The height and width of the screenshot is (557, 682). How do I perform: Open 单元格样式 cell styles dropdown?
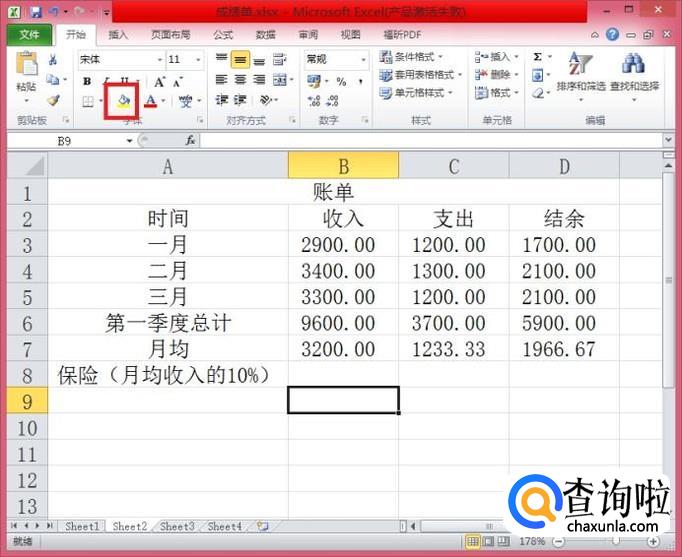(x=415, y=93)
